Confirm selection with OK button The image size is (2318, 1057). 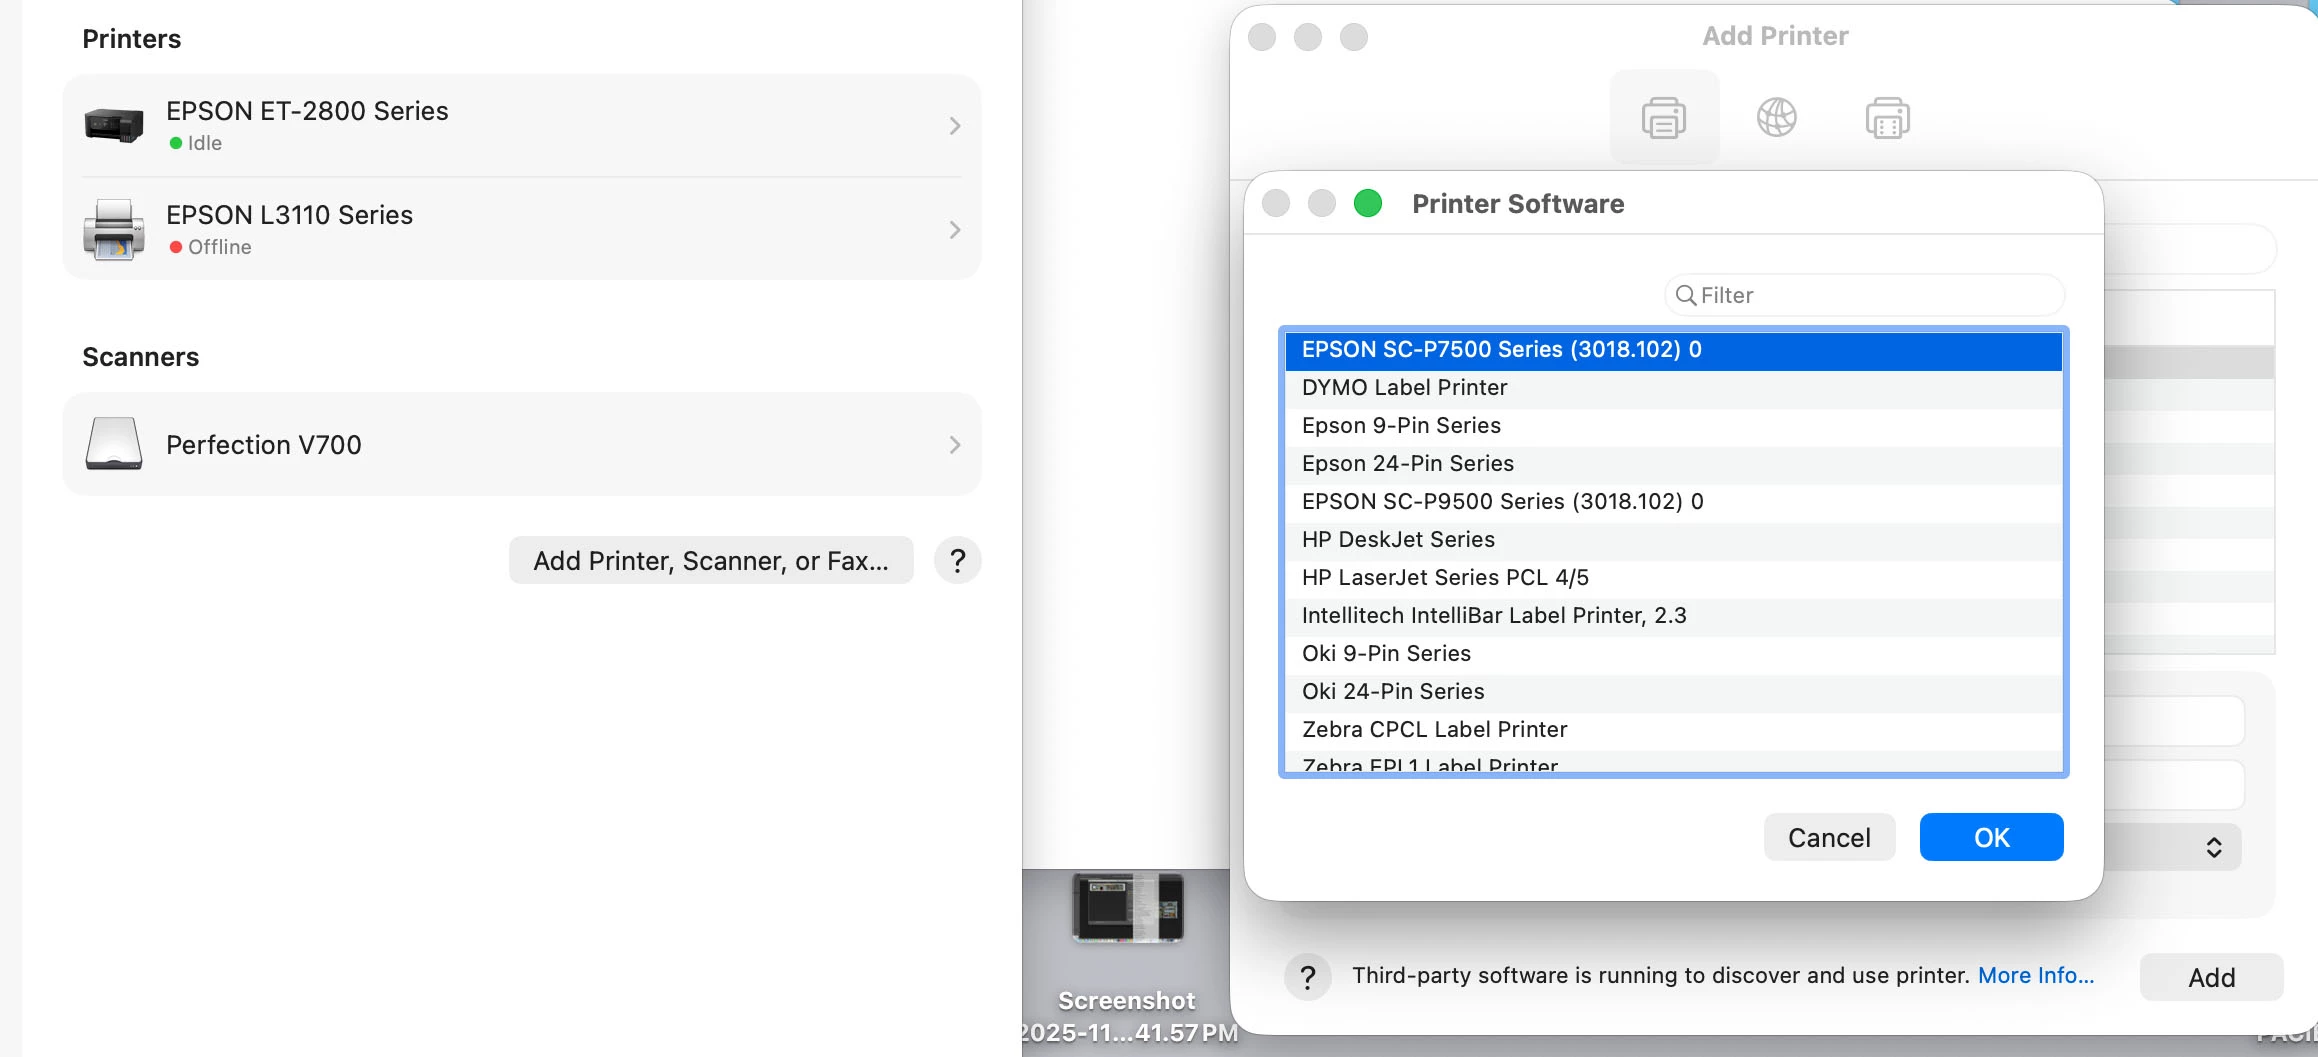tap(1991, 837)
